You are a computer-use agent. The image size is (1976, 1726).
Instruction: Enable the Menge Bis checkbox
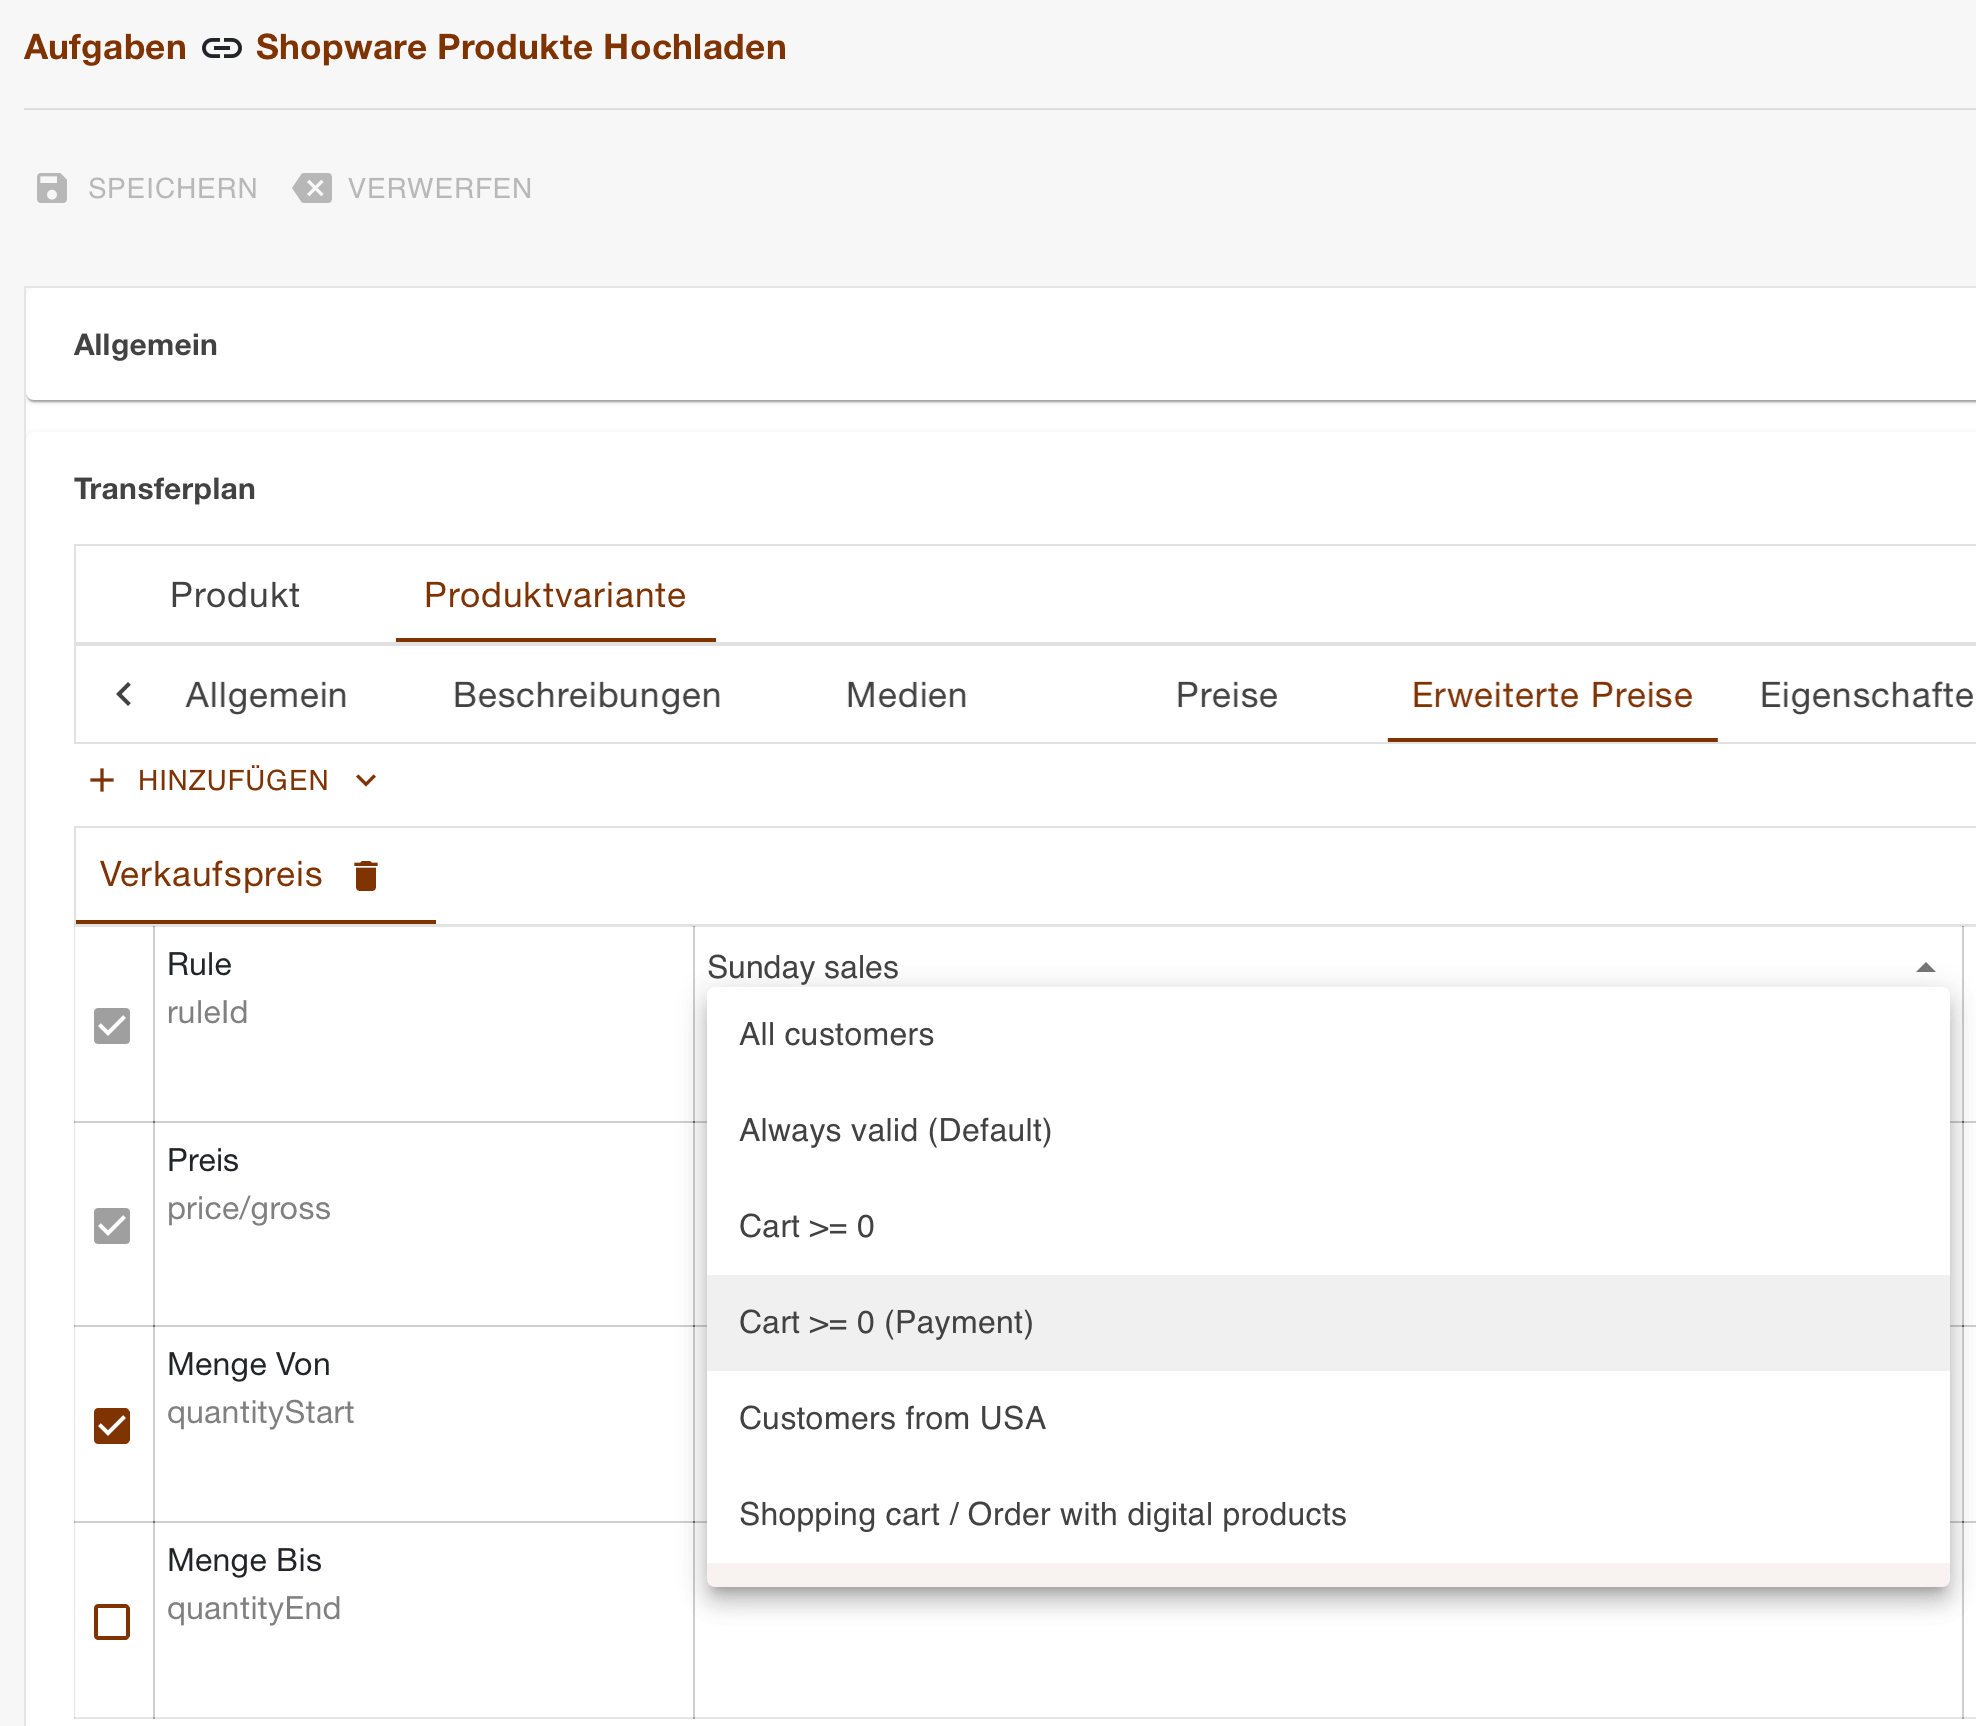coord(112,1621)
